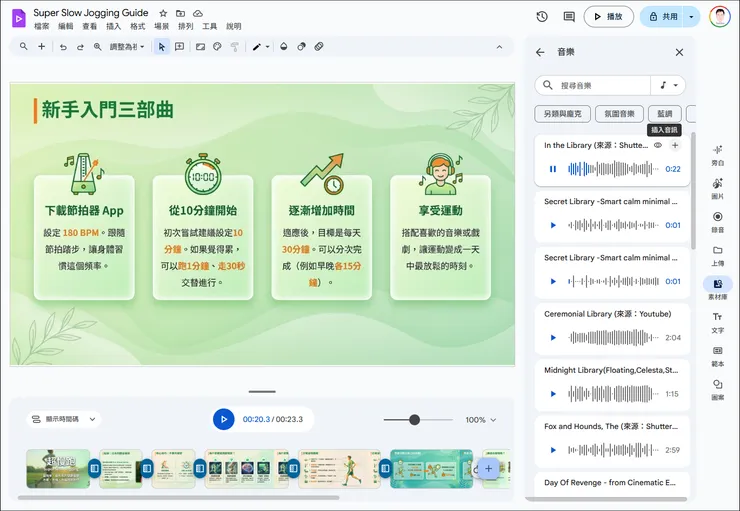Click the link attachment toolbar icon
Image resolution: width=740 pixels, height=511 pixels.
click(x=319, y=47)
